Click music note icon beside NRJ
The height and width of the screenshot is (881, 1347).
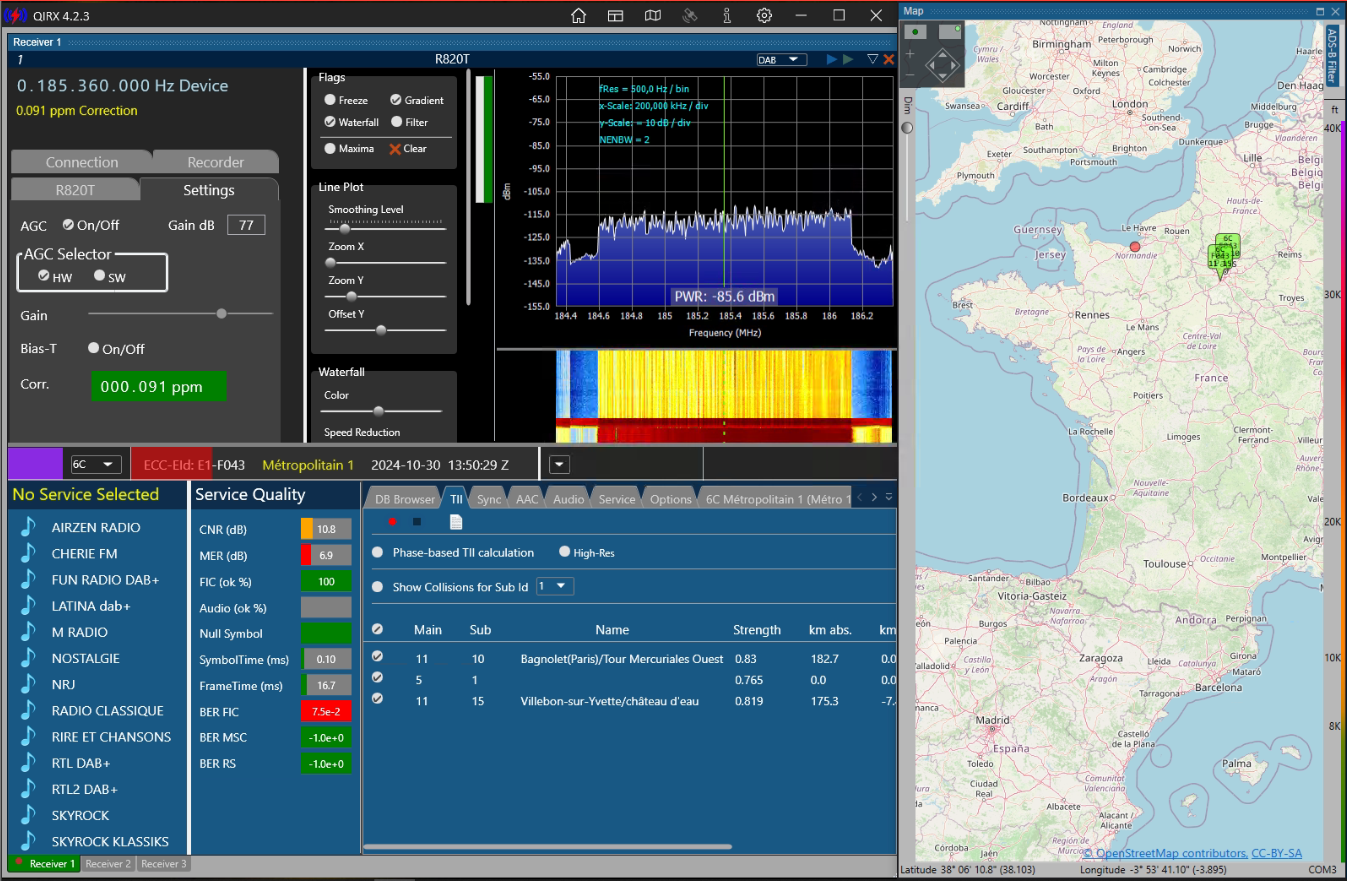tap(29, 684)
